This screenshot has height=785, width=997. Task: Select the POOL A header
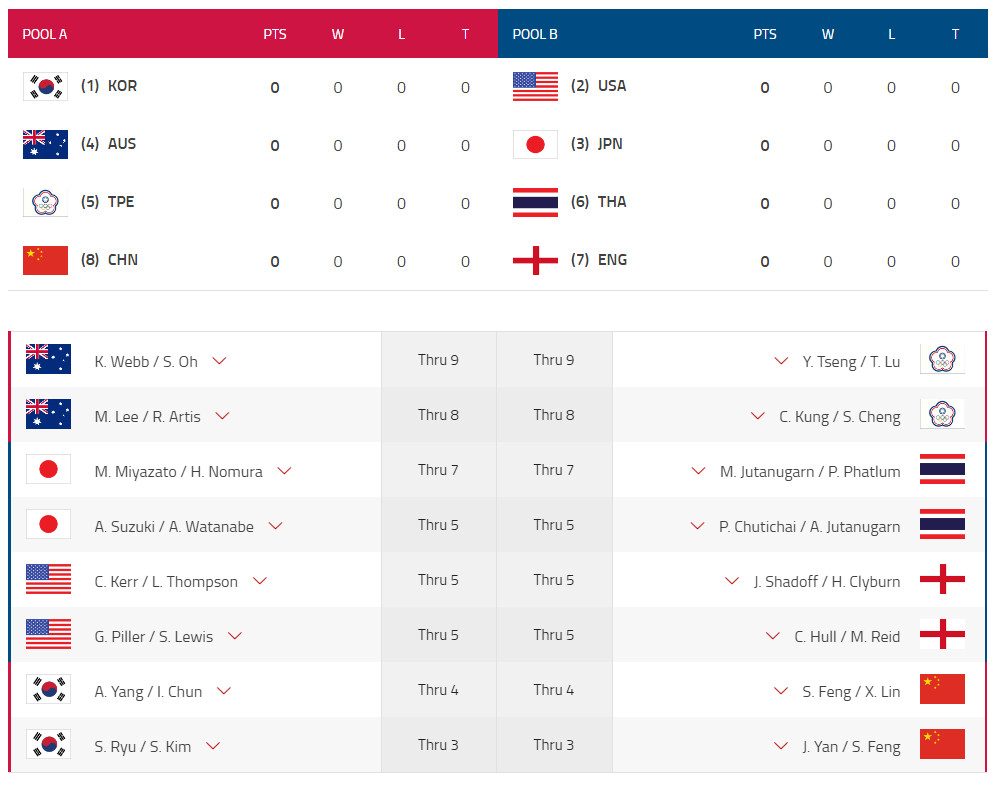45,34
